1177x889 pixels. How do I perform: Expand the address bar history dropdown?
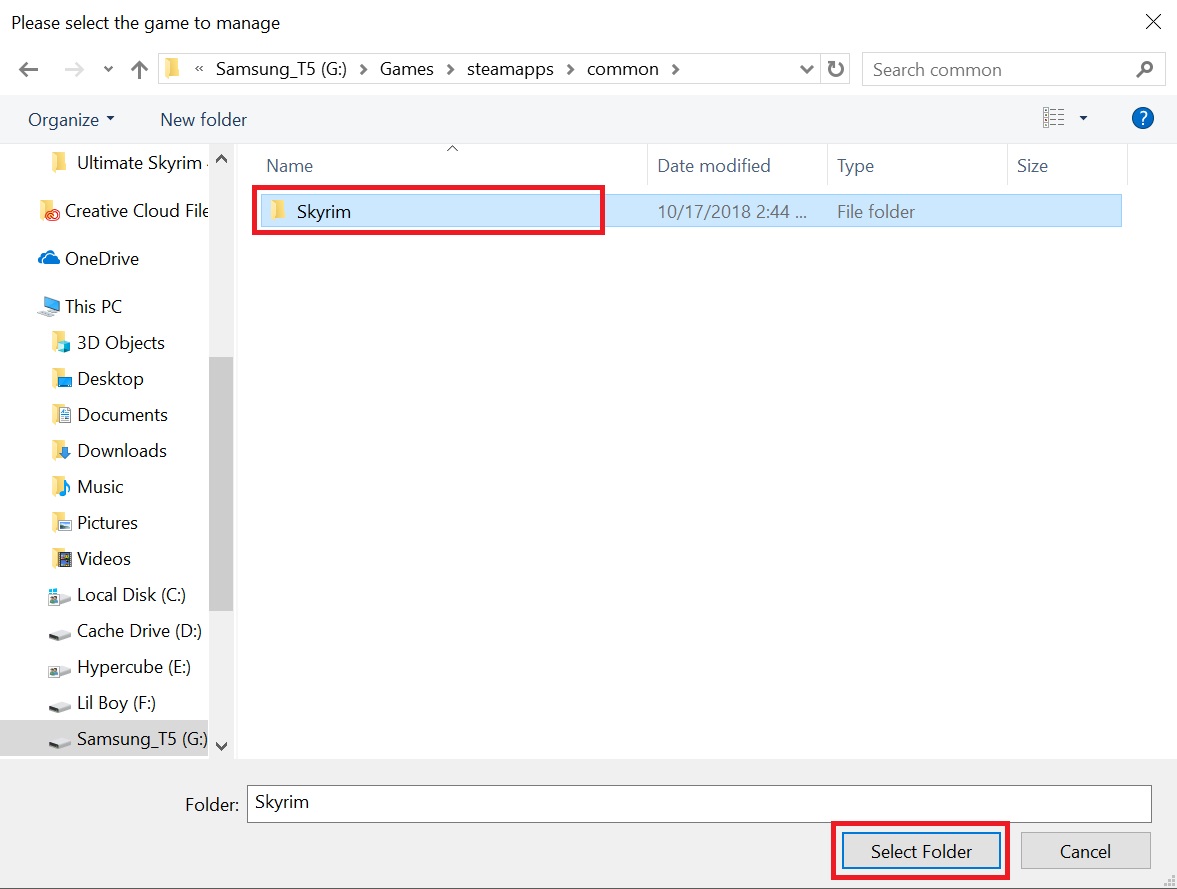point(806,69)
